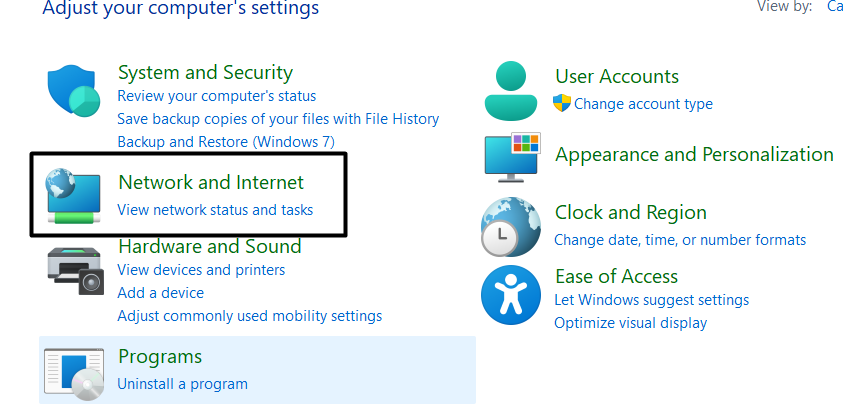The image size is (843, 420).
Task: Open Adjust commonly used mobility settings
Action: [x=249, y=316]
